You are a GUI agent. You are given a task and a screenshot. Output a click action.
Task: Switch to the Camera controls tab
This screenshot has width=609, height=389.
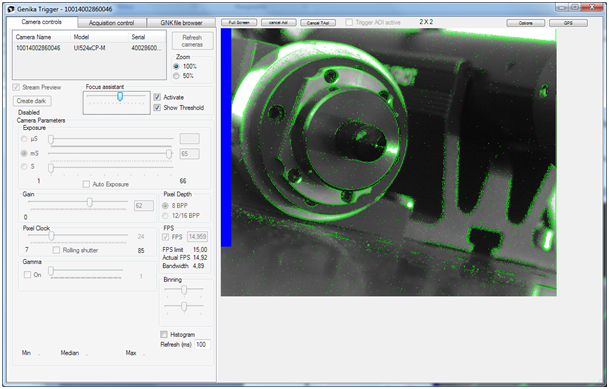[42, 22]
